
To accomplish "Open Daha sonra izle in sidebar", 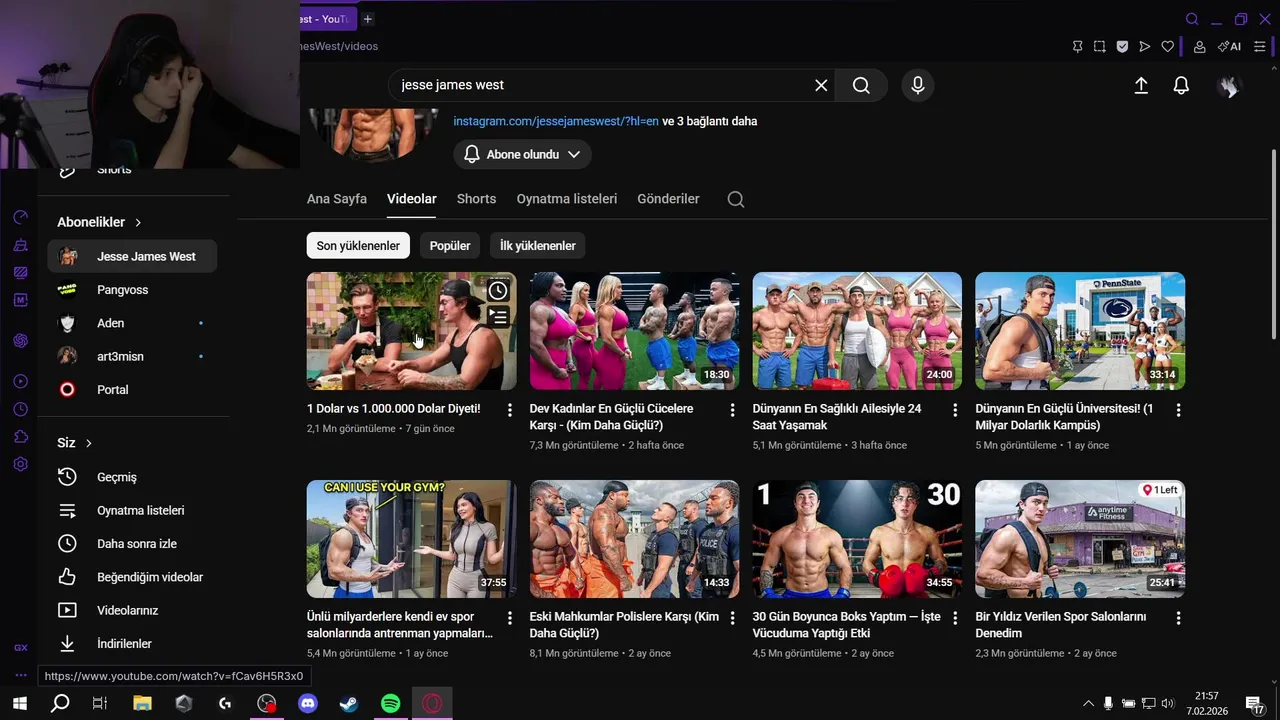I will 132,544.
